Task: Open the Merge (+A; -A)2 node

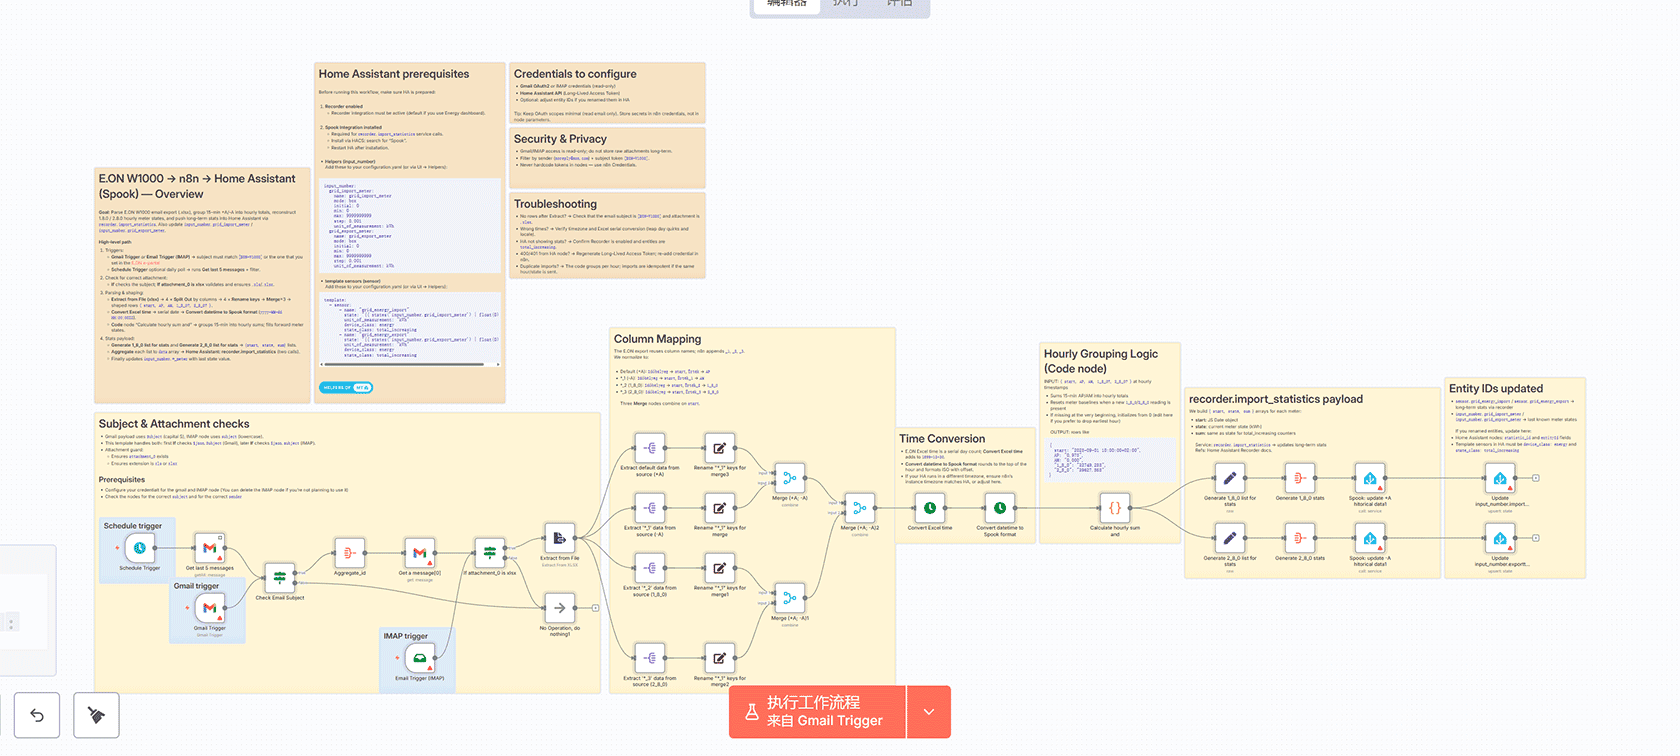Action: [859, 508]
